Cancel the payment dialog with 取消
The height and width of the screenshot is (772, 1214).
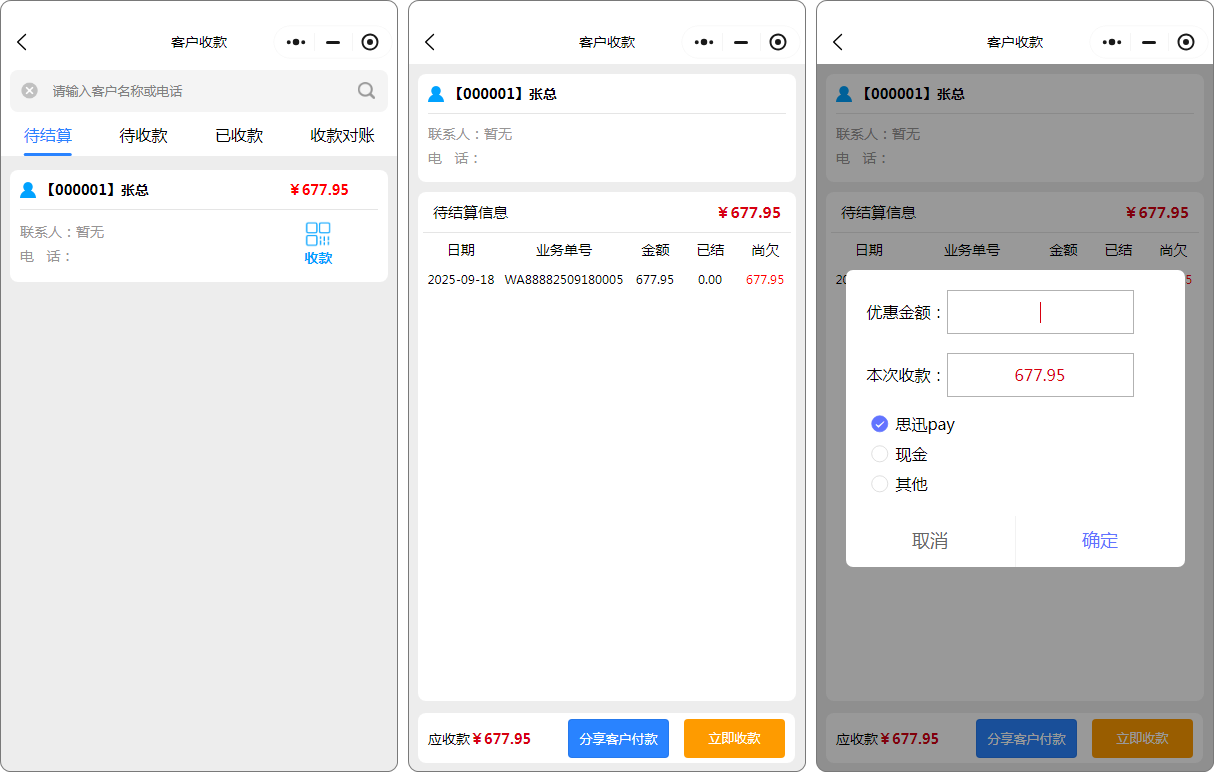coord(930,541)
